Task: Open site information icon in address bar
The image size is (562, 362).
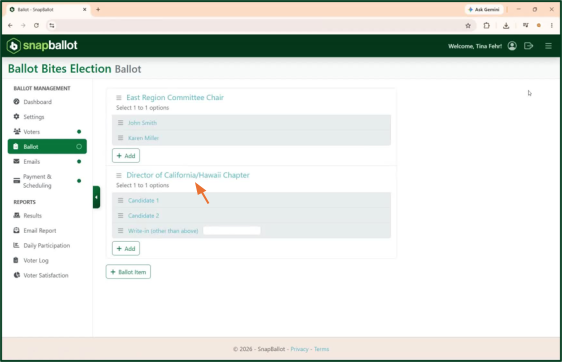Action: point(52,25)
